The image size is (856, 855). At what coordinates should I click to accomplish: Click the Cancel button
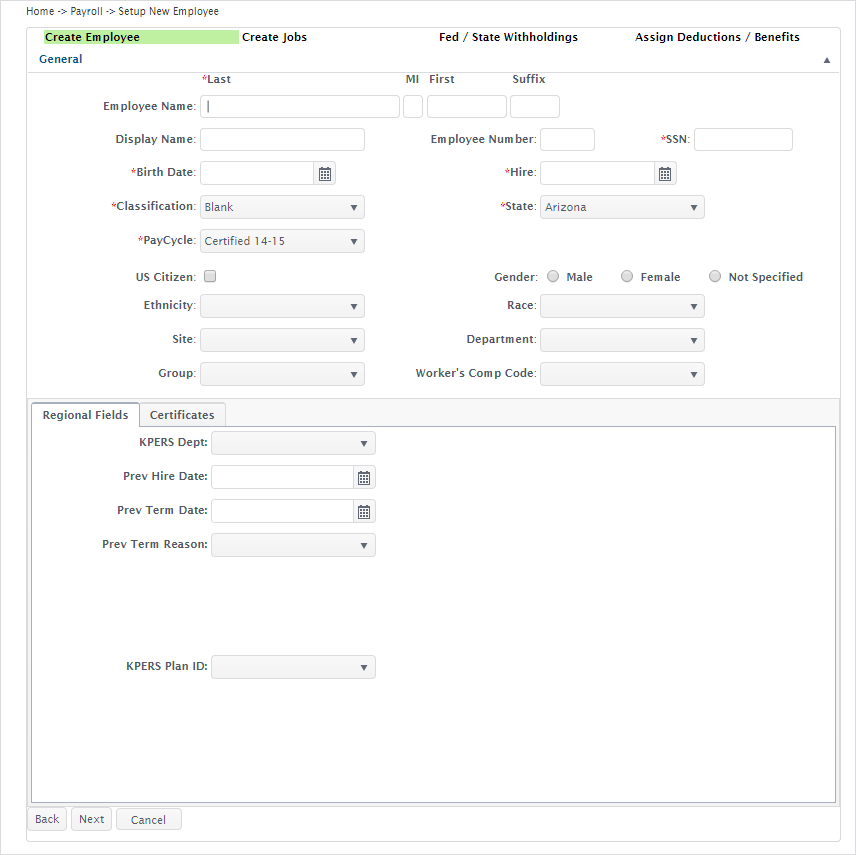click(x=148, y=820)
